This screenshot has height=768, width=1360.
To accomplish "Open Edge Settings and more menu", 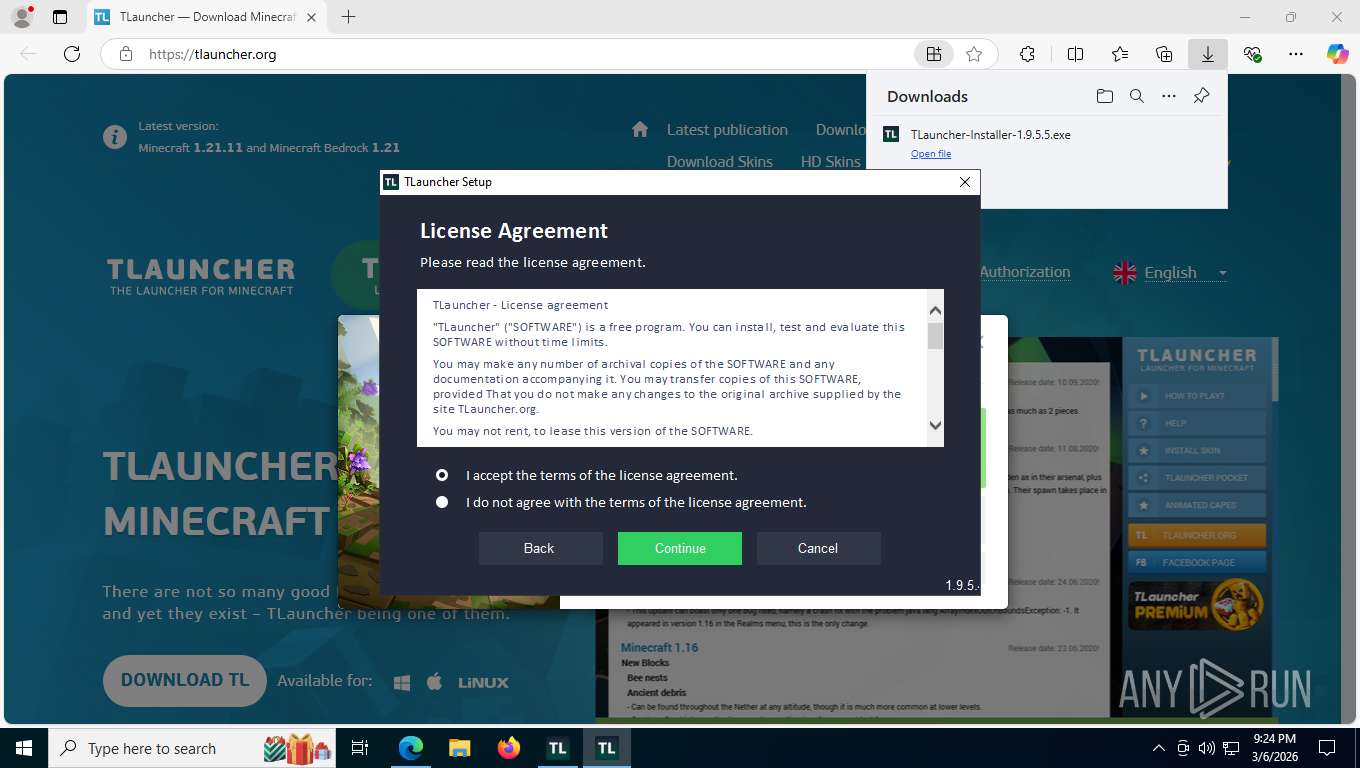I will point(1296,54).
